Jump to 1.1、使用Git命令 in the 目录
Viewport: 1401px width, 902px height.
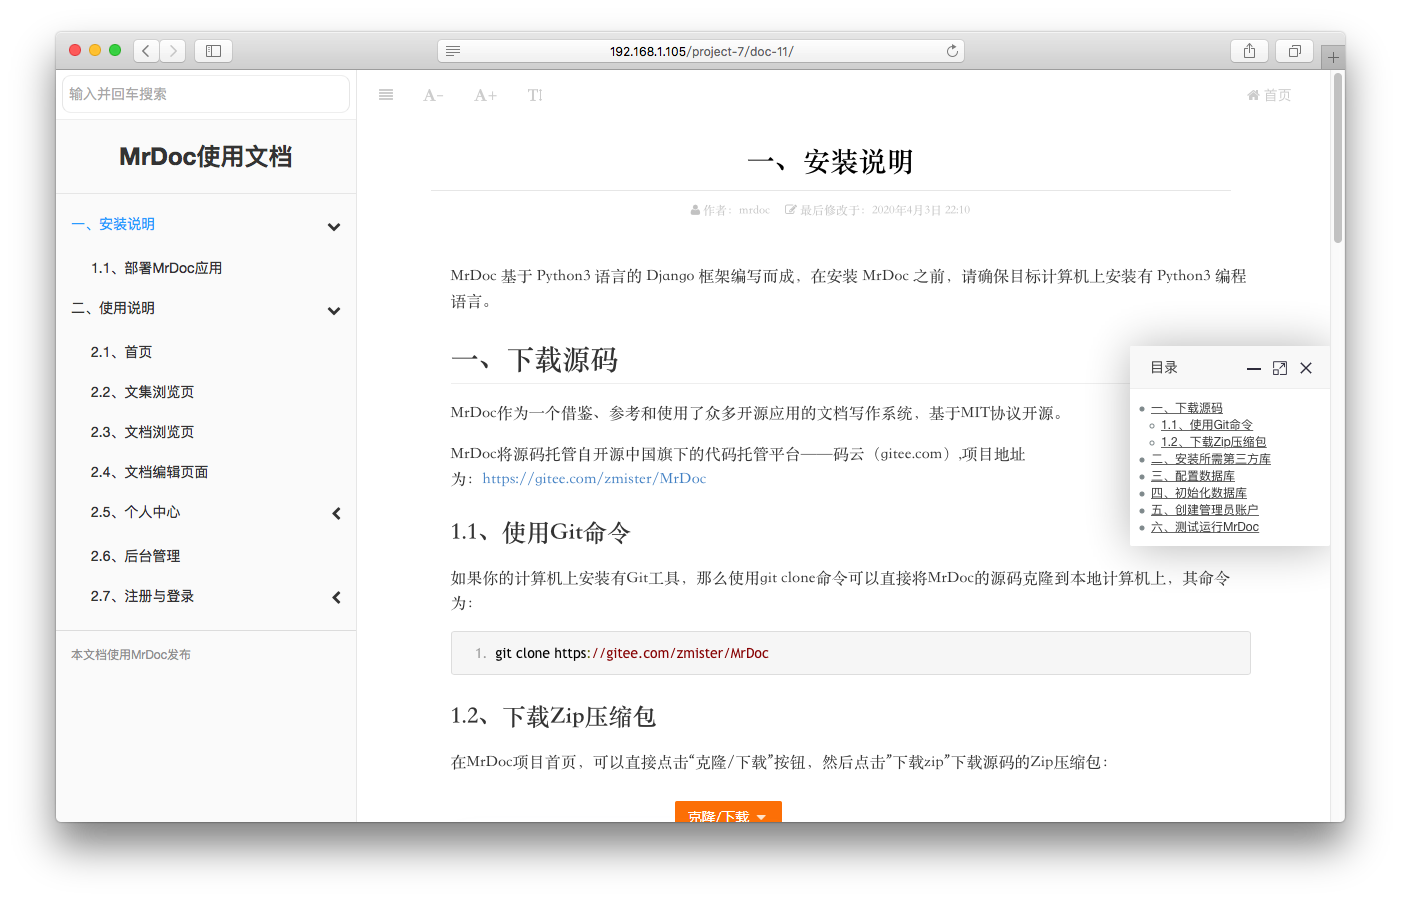1206,425
